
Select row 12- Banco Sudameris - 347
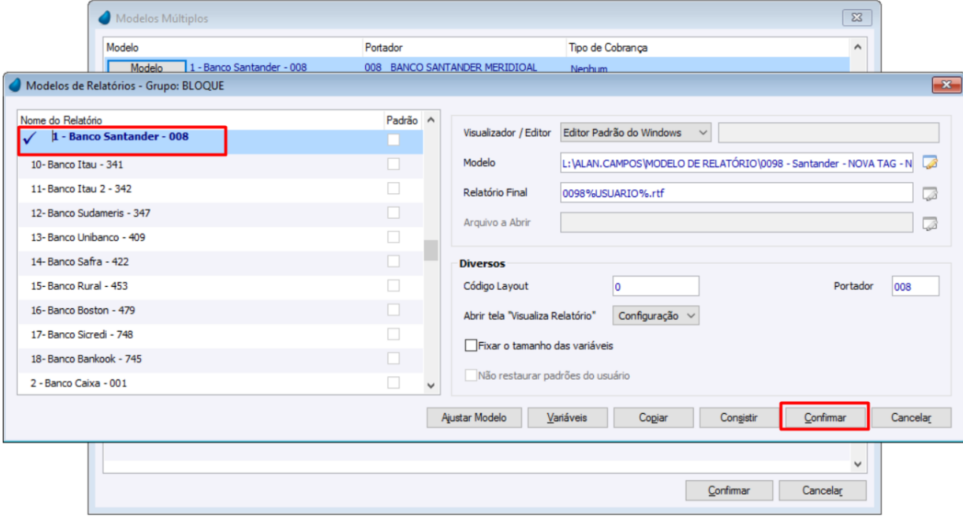coord(220,213)
